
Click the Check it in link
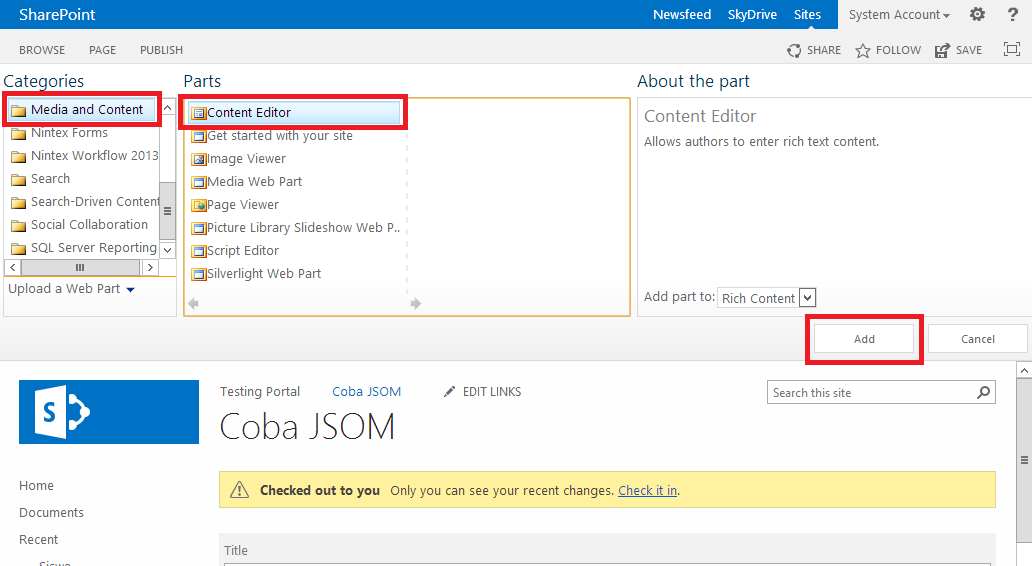point(647,491)
